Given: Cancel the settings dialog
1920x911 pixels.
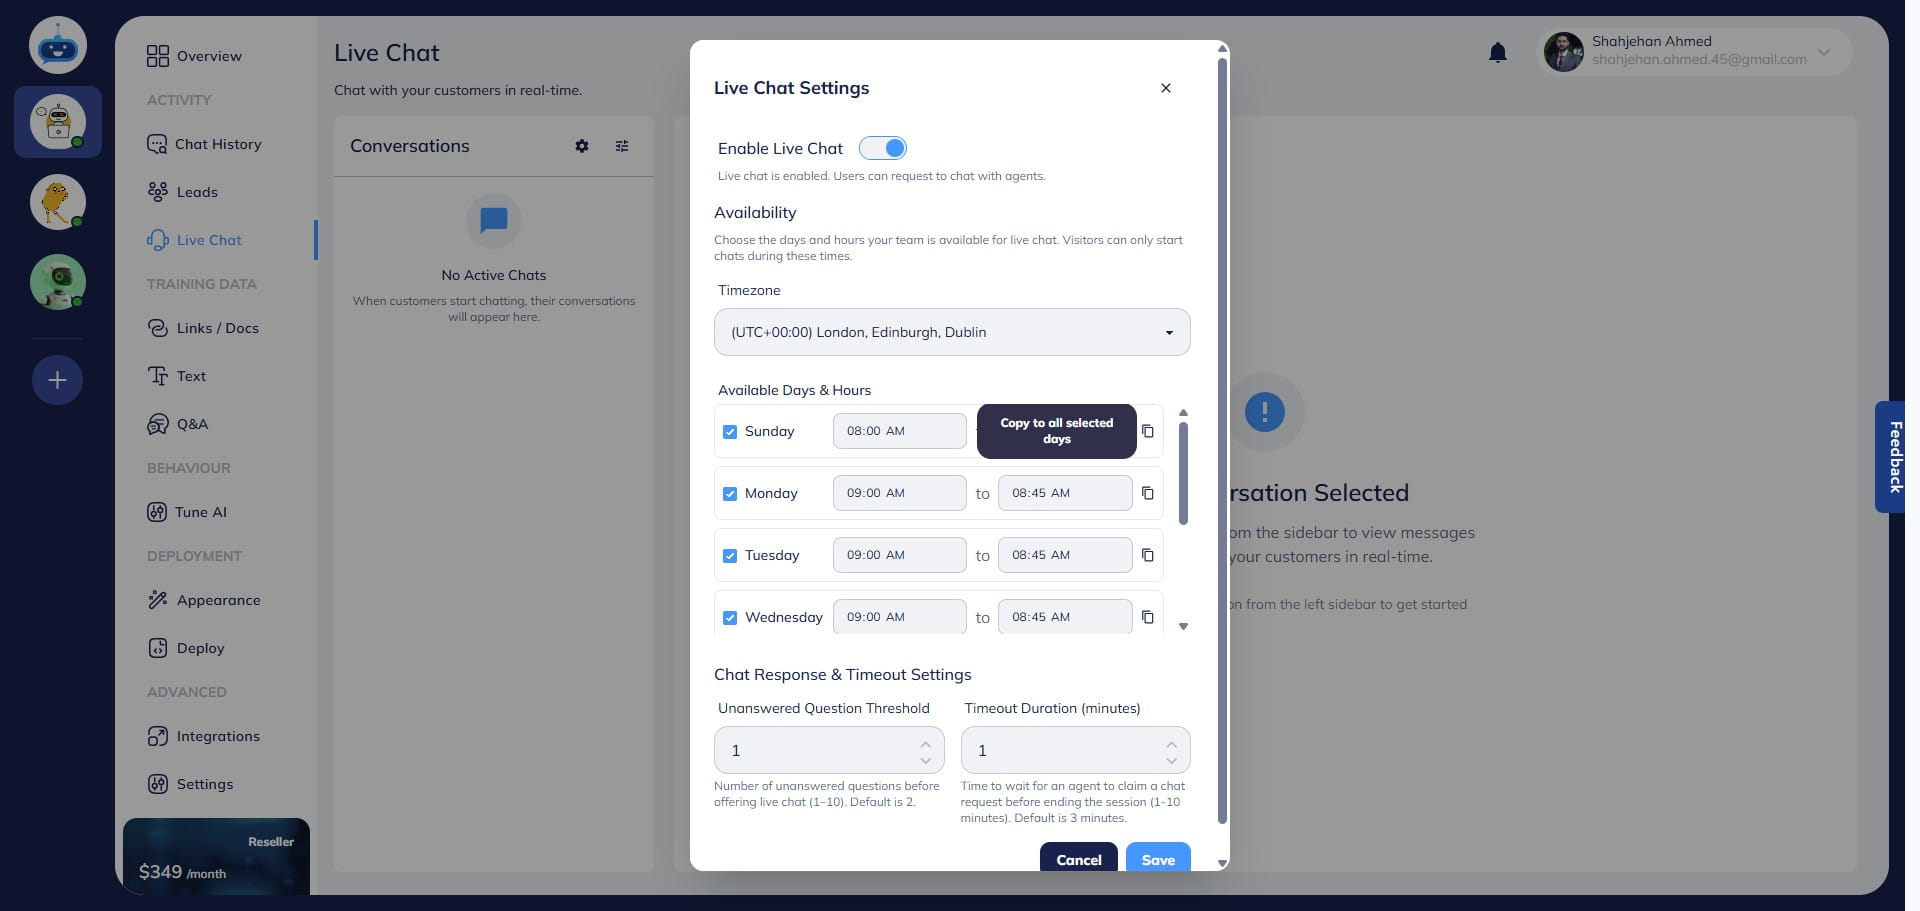Looking at the screenshot, I should (1079, 859).
